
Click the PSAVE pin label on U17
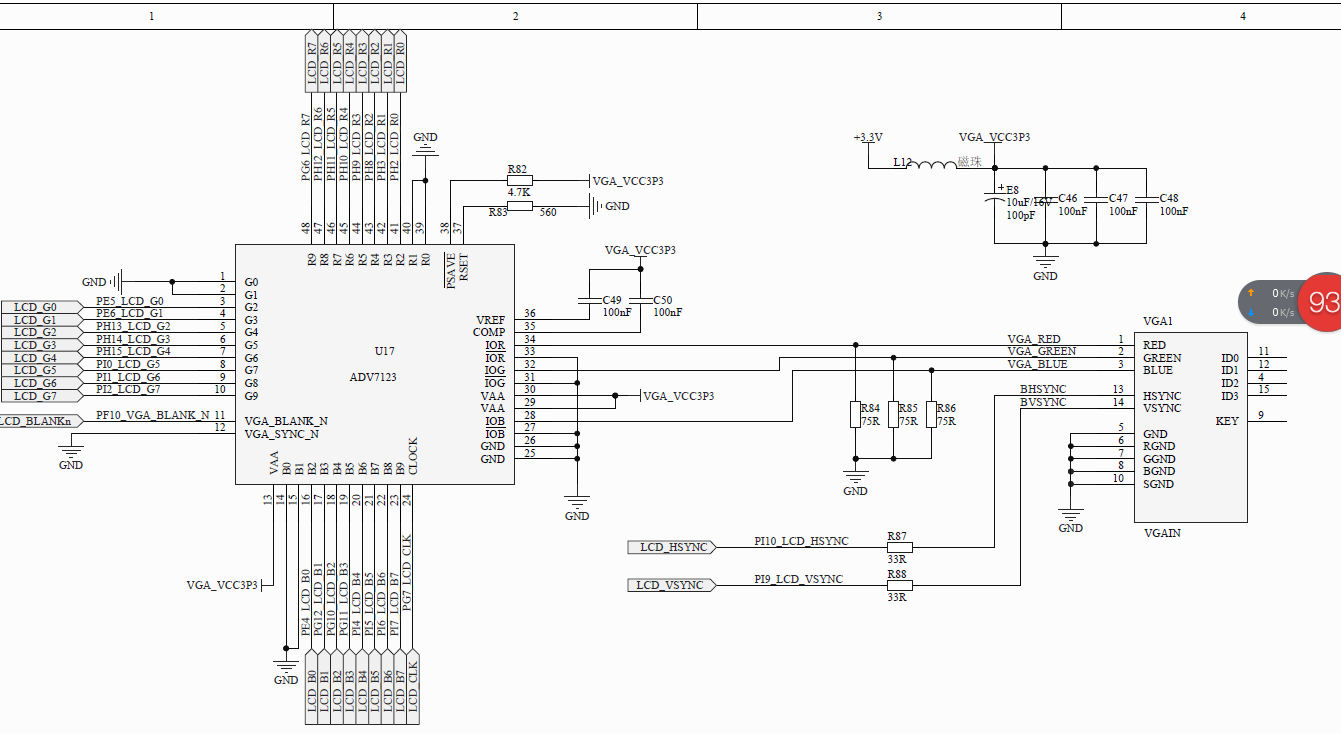click(451, 269)
